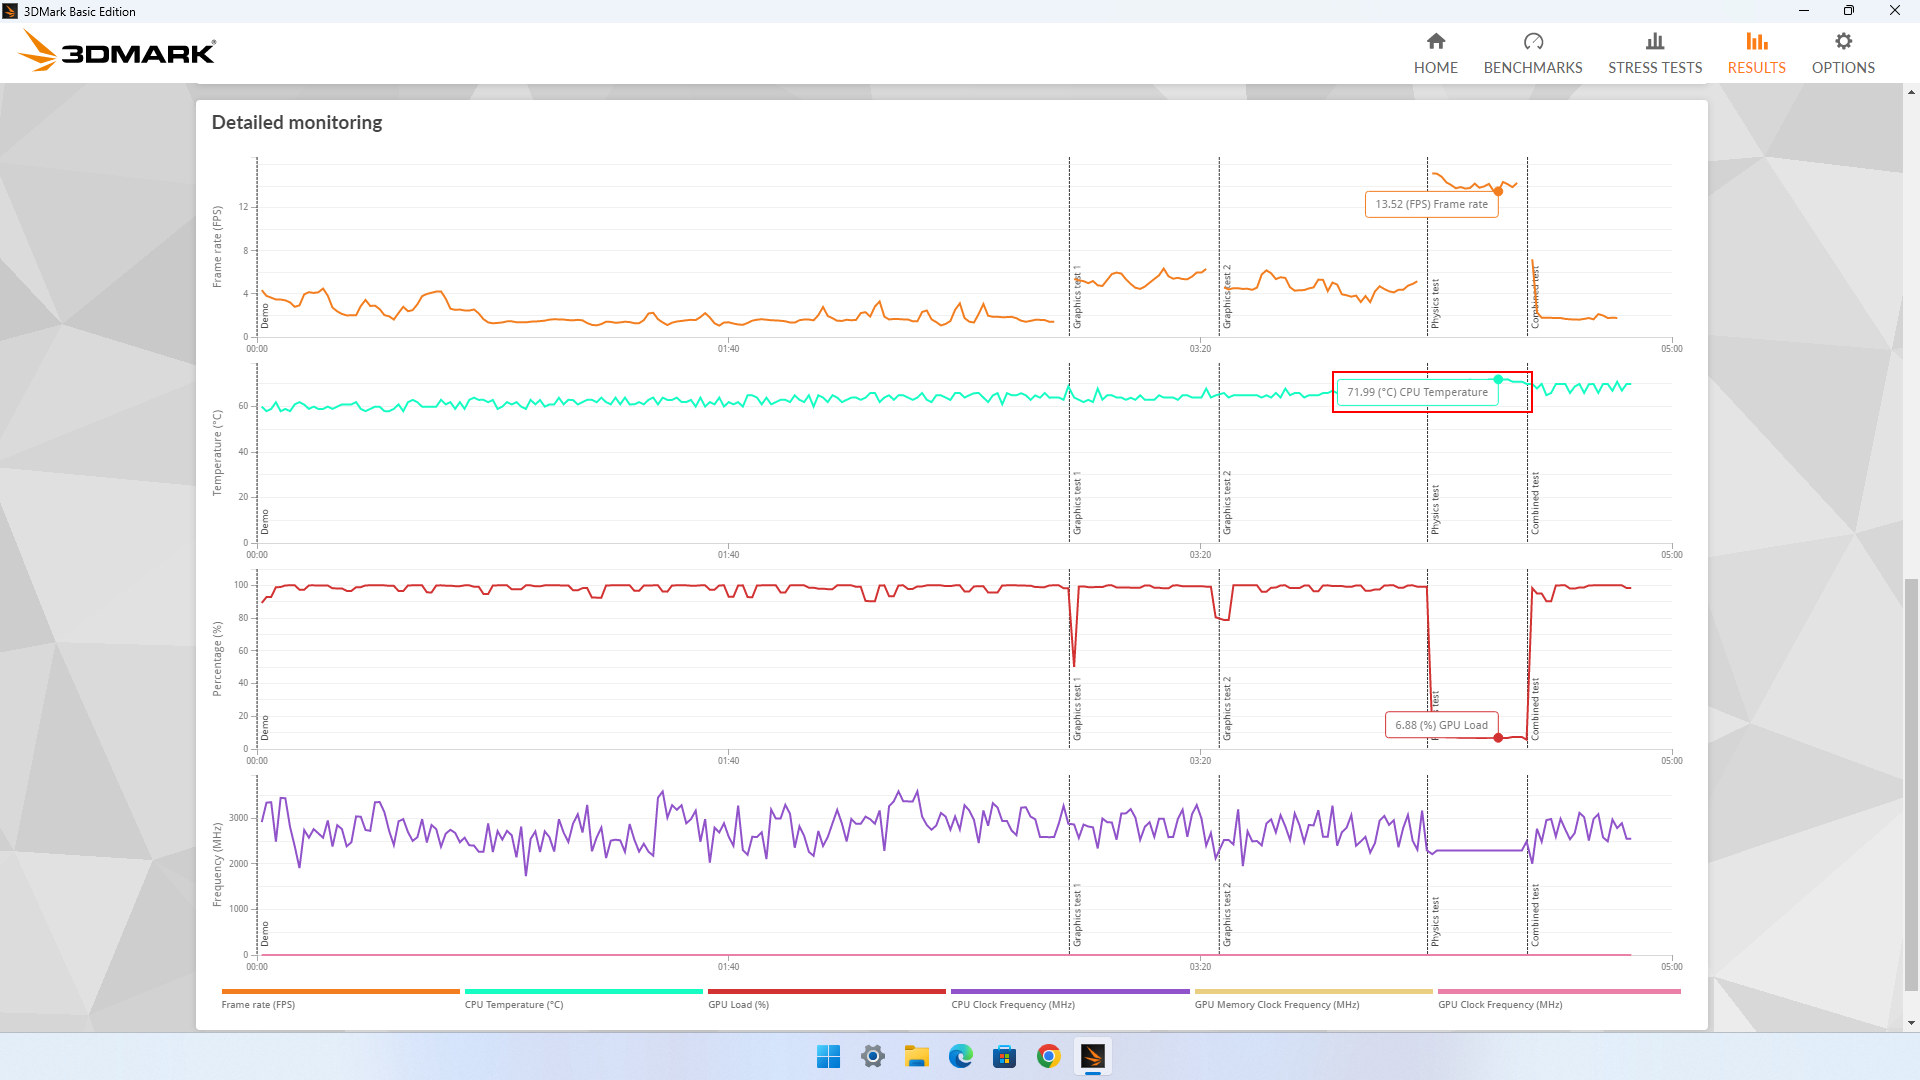Click the 13.52 FPS Frame rate tooltip
The image size is (1920, 1080).
click(x=1431, y=204)
